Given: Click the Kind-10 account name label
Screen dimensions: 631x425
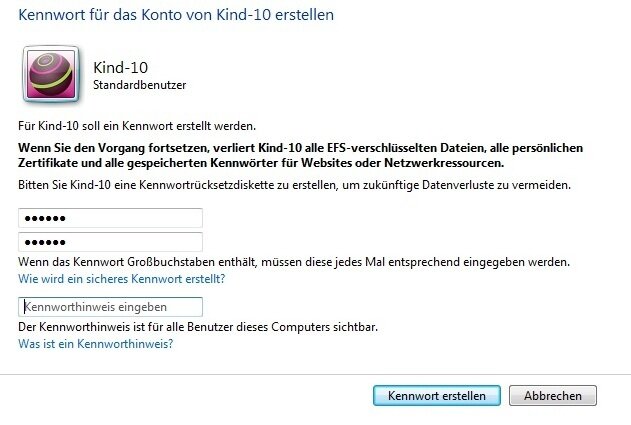Looking at the screenshot, I should (114, 68).
